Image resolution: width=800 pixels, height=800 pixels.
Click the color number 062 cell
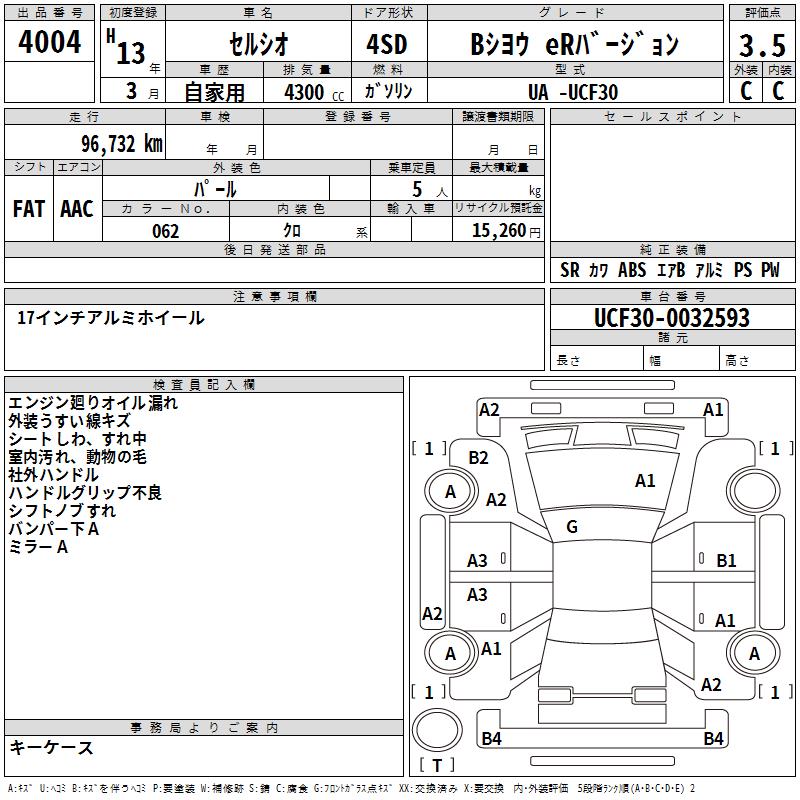tap(166, 230)
